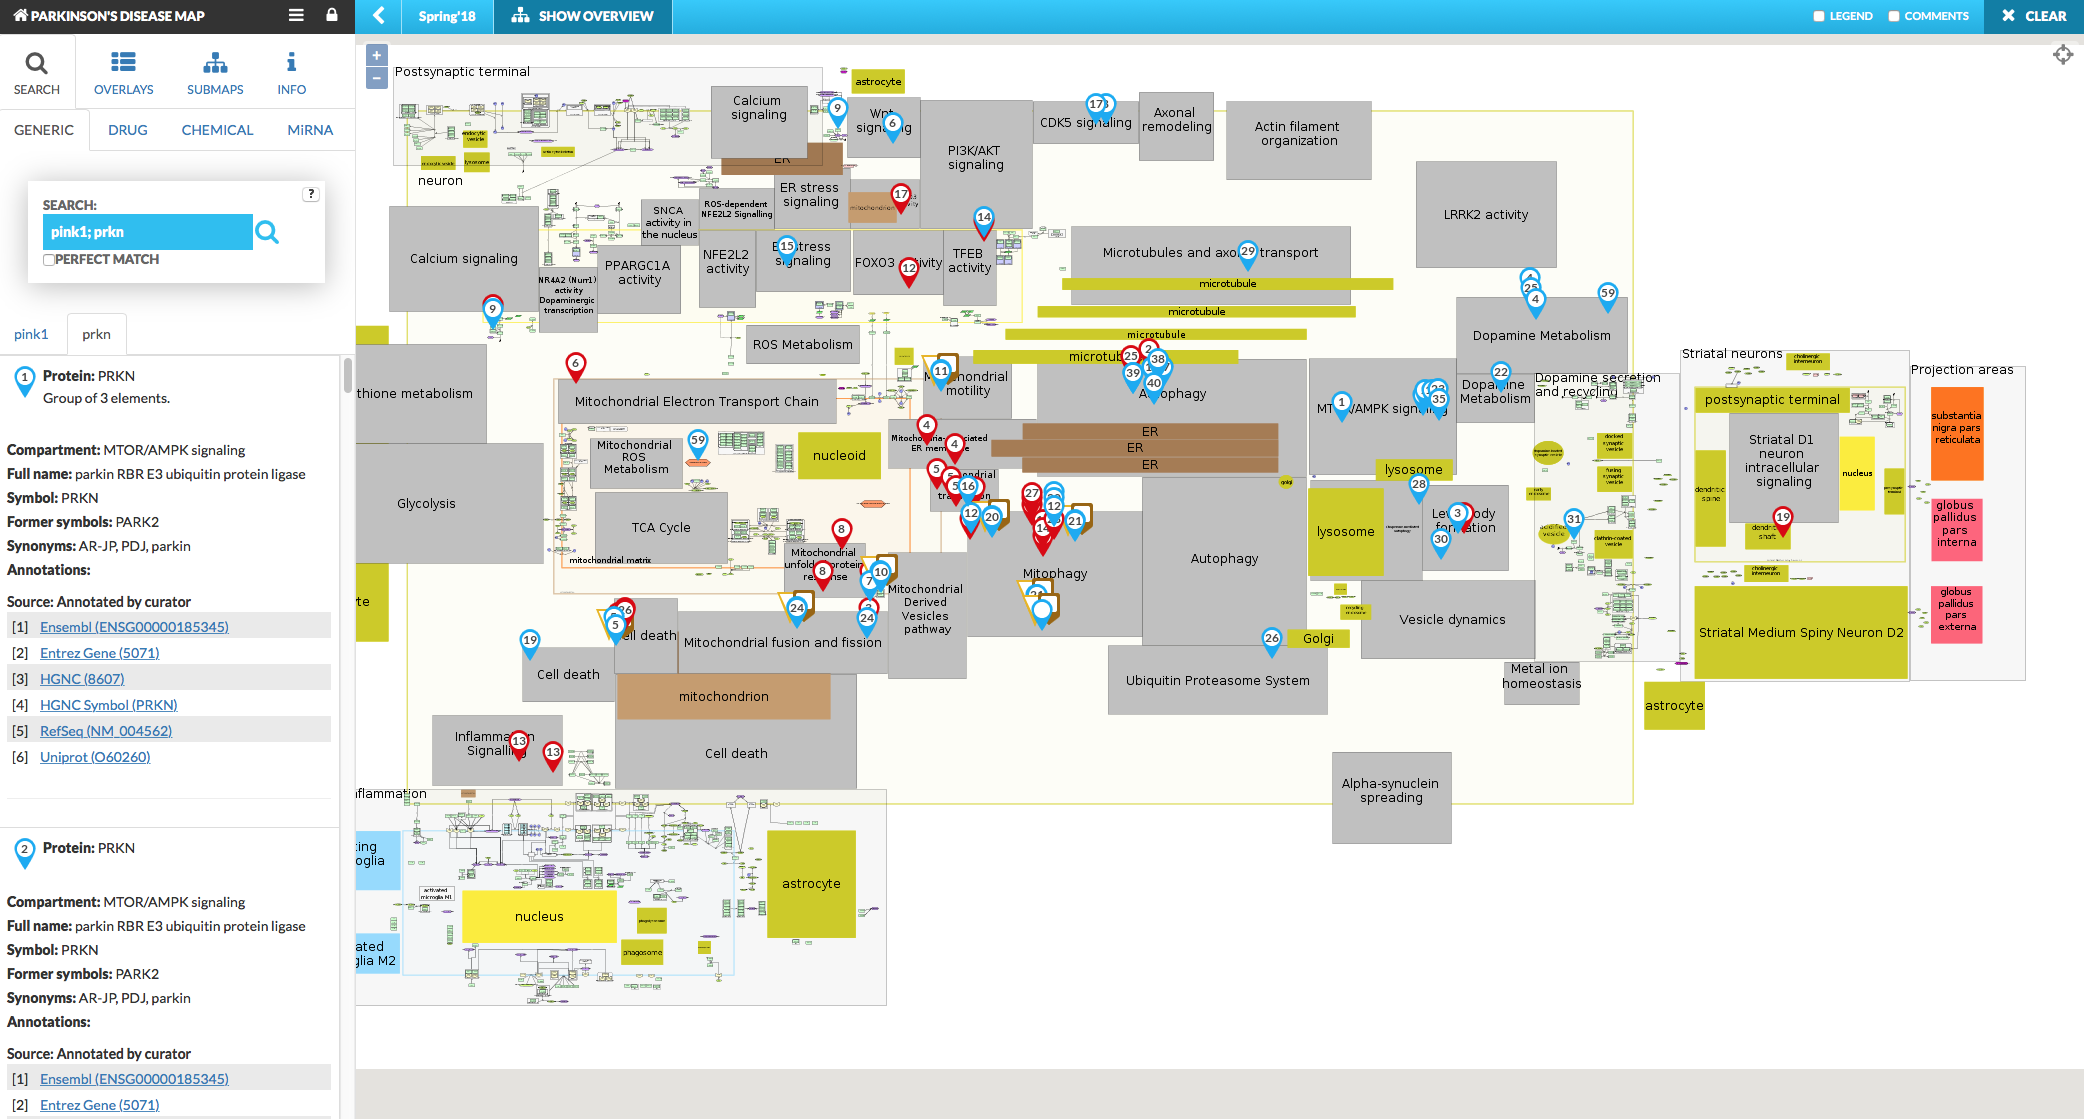Collapse the panel with back chevron
This screenshot has height=1119, width=2084.
[379, 16]
